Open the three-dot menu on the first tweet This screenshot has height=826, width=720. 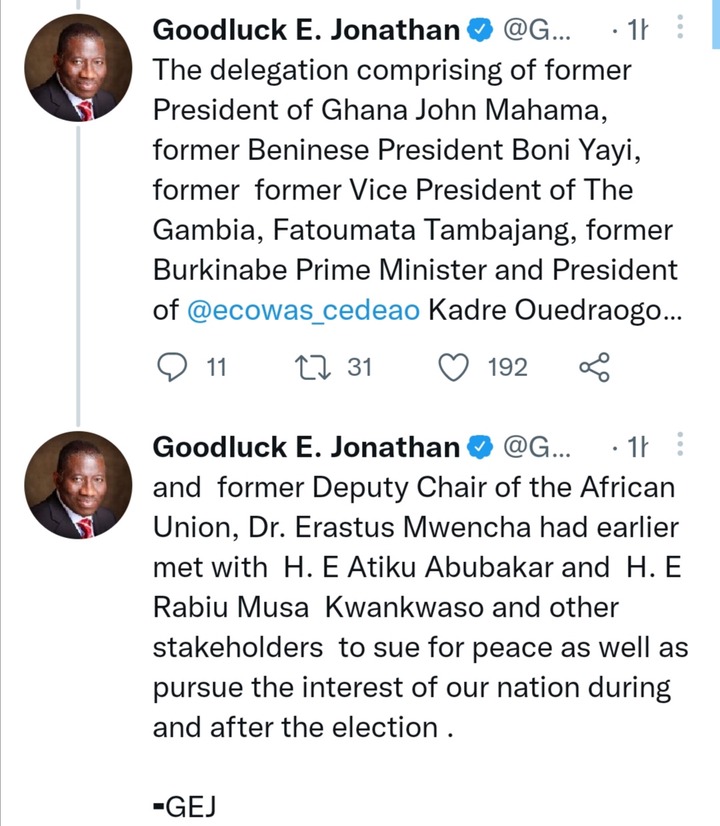click(x=680, y=27)
